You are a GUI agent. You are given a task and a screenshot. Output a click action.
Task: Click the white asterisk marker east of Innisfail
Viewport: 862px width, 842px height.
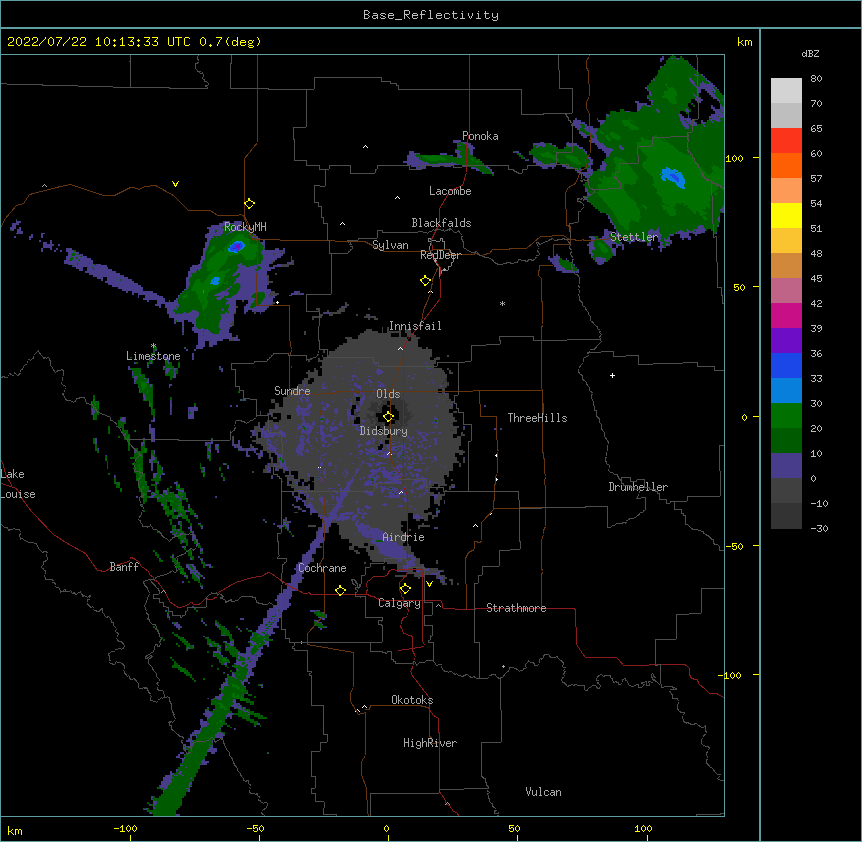click(502, 303)
